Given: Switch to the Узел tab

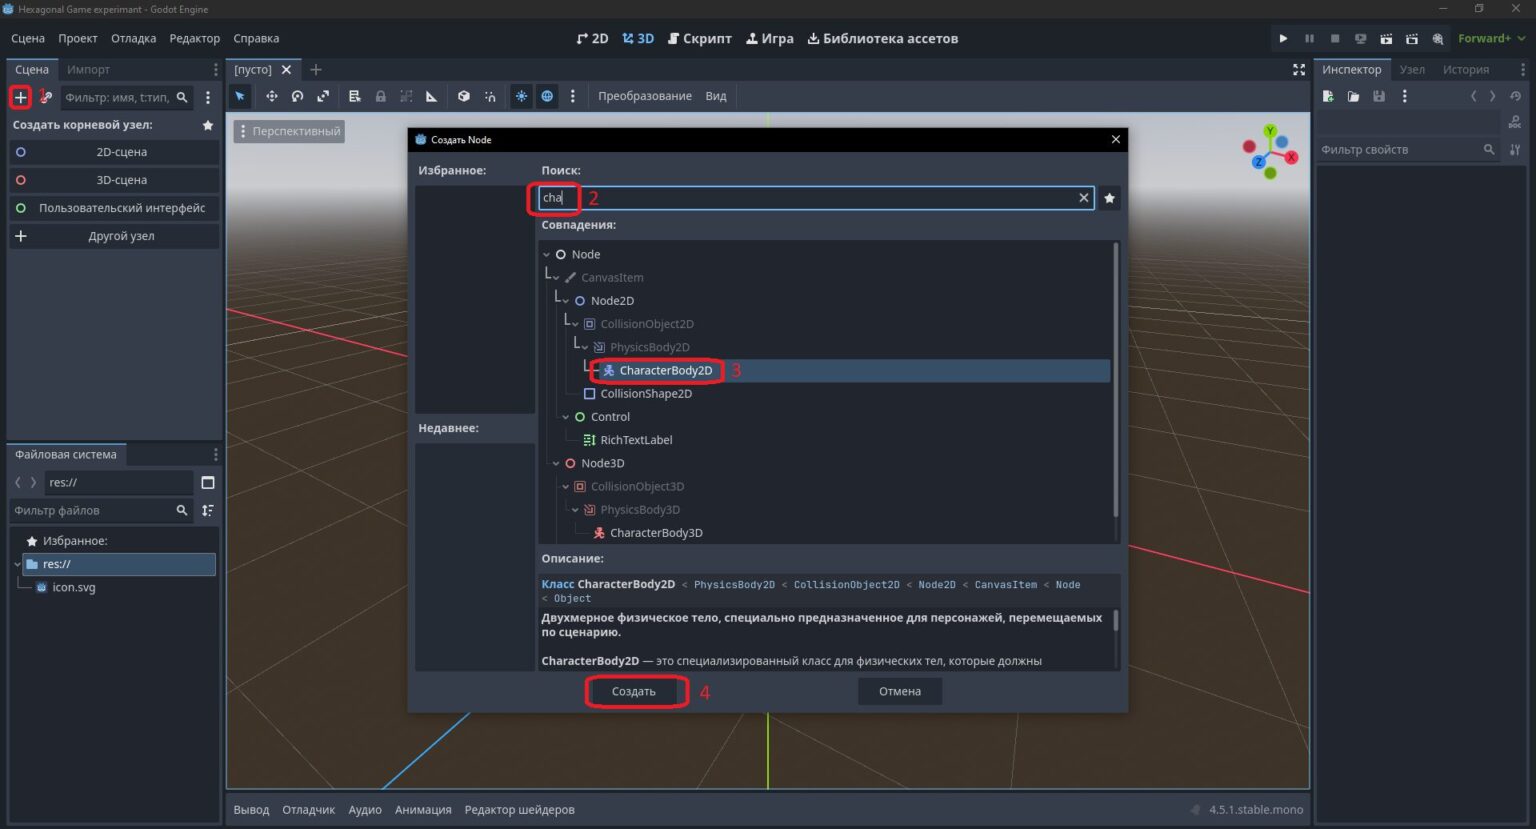Looking at the screenshot, I should pyautogui.click(x=1412, y=69).
